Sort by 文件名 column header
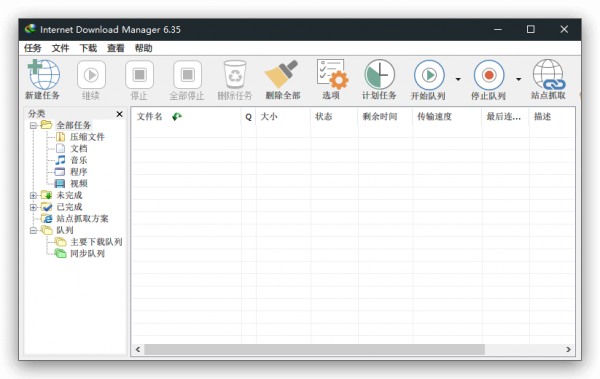 tap(186, 116)
